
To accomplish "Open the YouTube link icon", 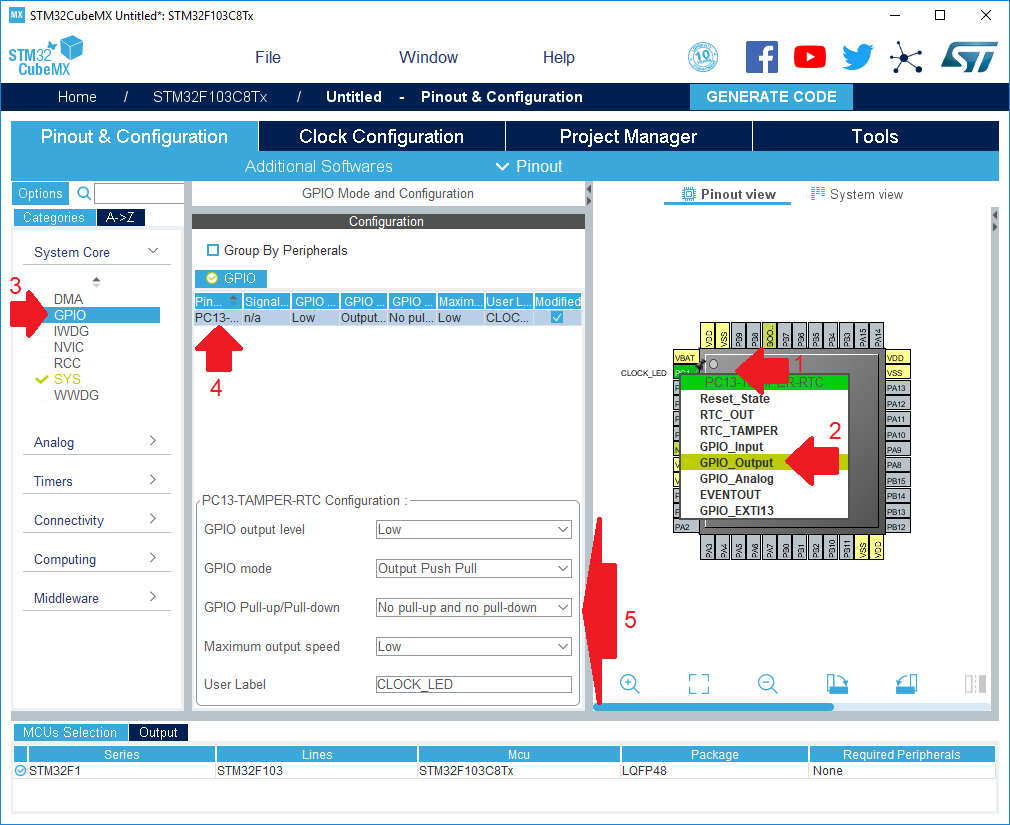I will (x=810, y=57).
